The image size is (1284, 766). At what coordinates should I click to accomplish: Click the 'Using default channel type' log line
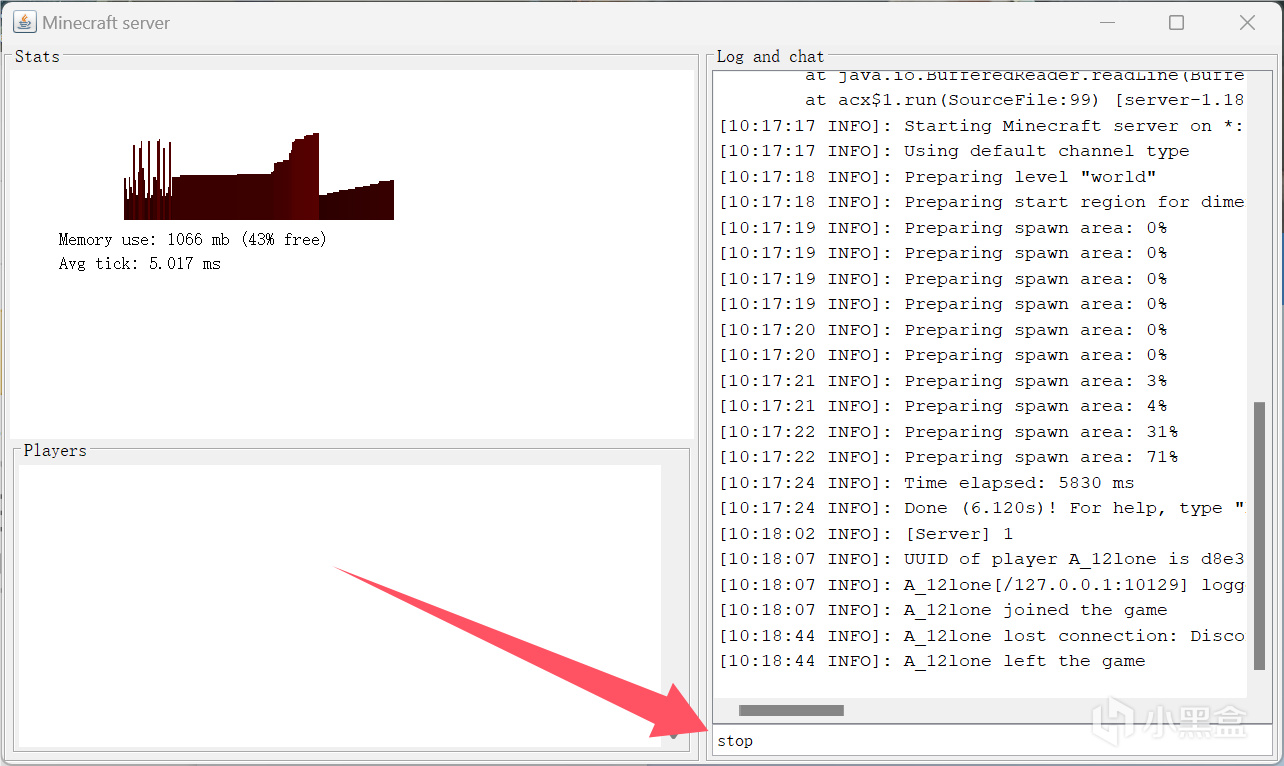pos(955,151)
